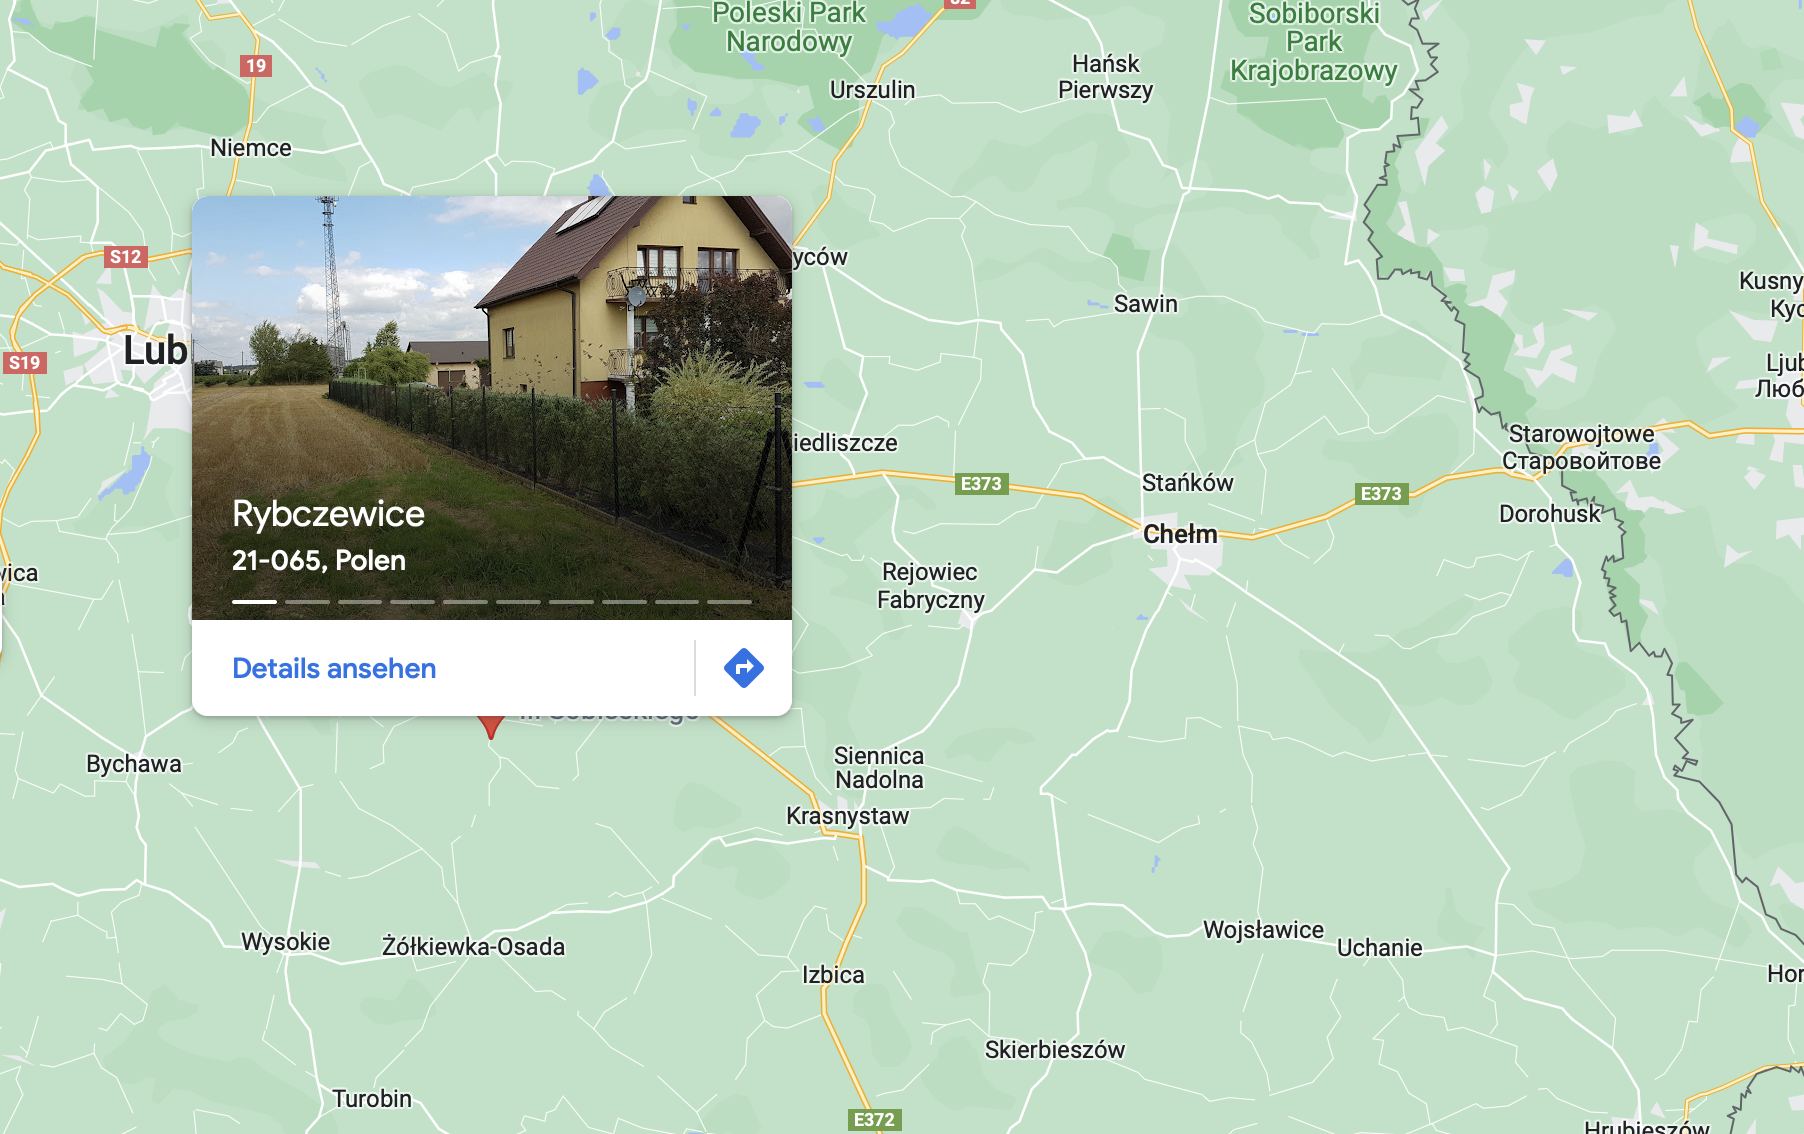This screenshot has width=1804, height=1134.
Task: Select the Rejowiec Fabryczny label
Action: (930, 586)
